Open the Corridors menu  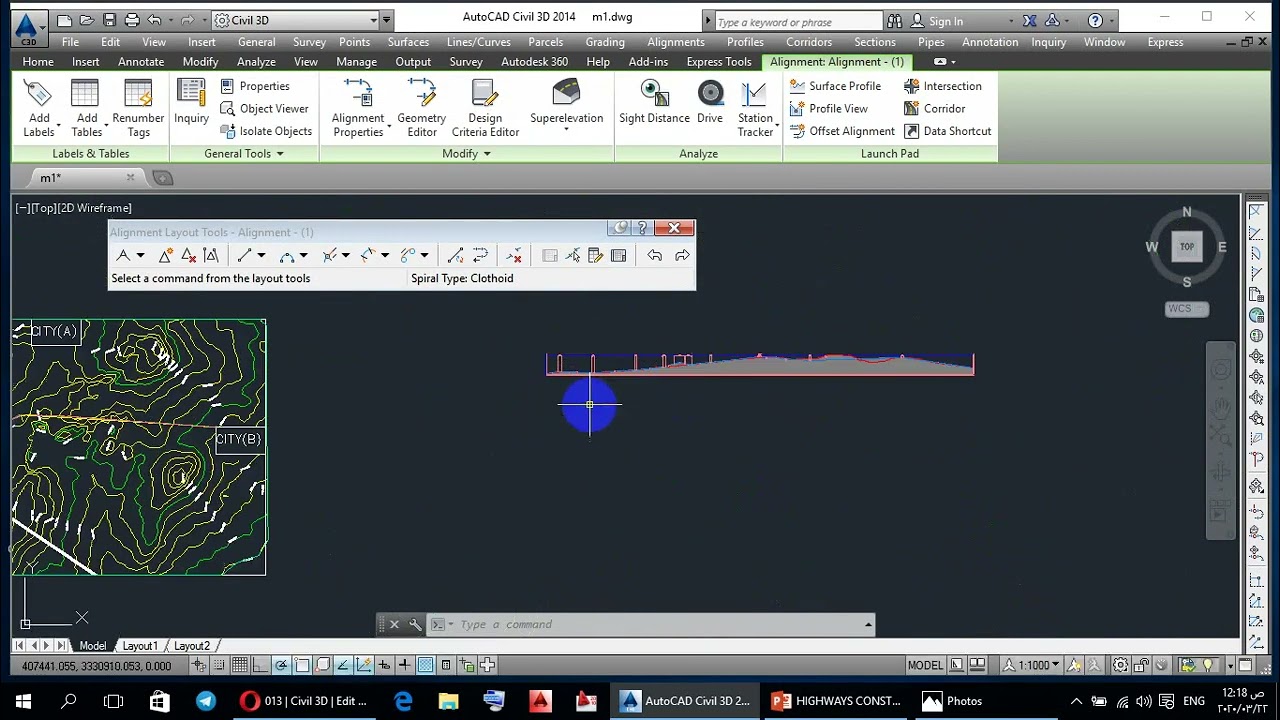[x=809, y=42]
